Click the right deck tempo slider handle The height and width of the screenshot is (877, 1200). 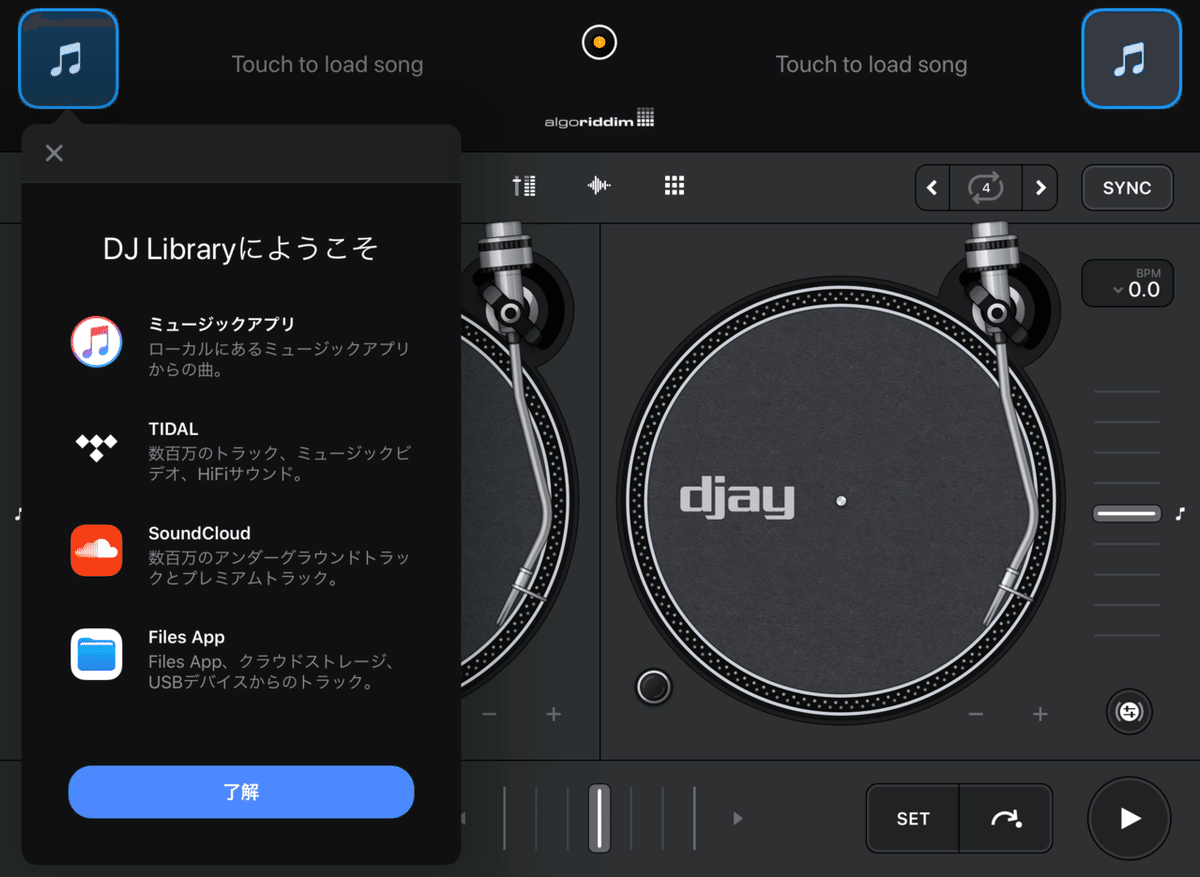[1127, 513]
